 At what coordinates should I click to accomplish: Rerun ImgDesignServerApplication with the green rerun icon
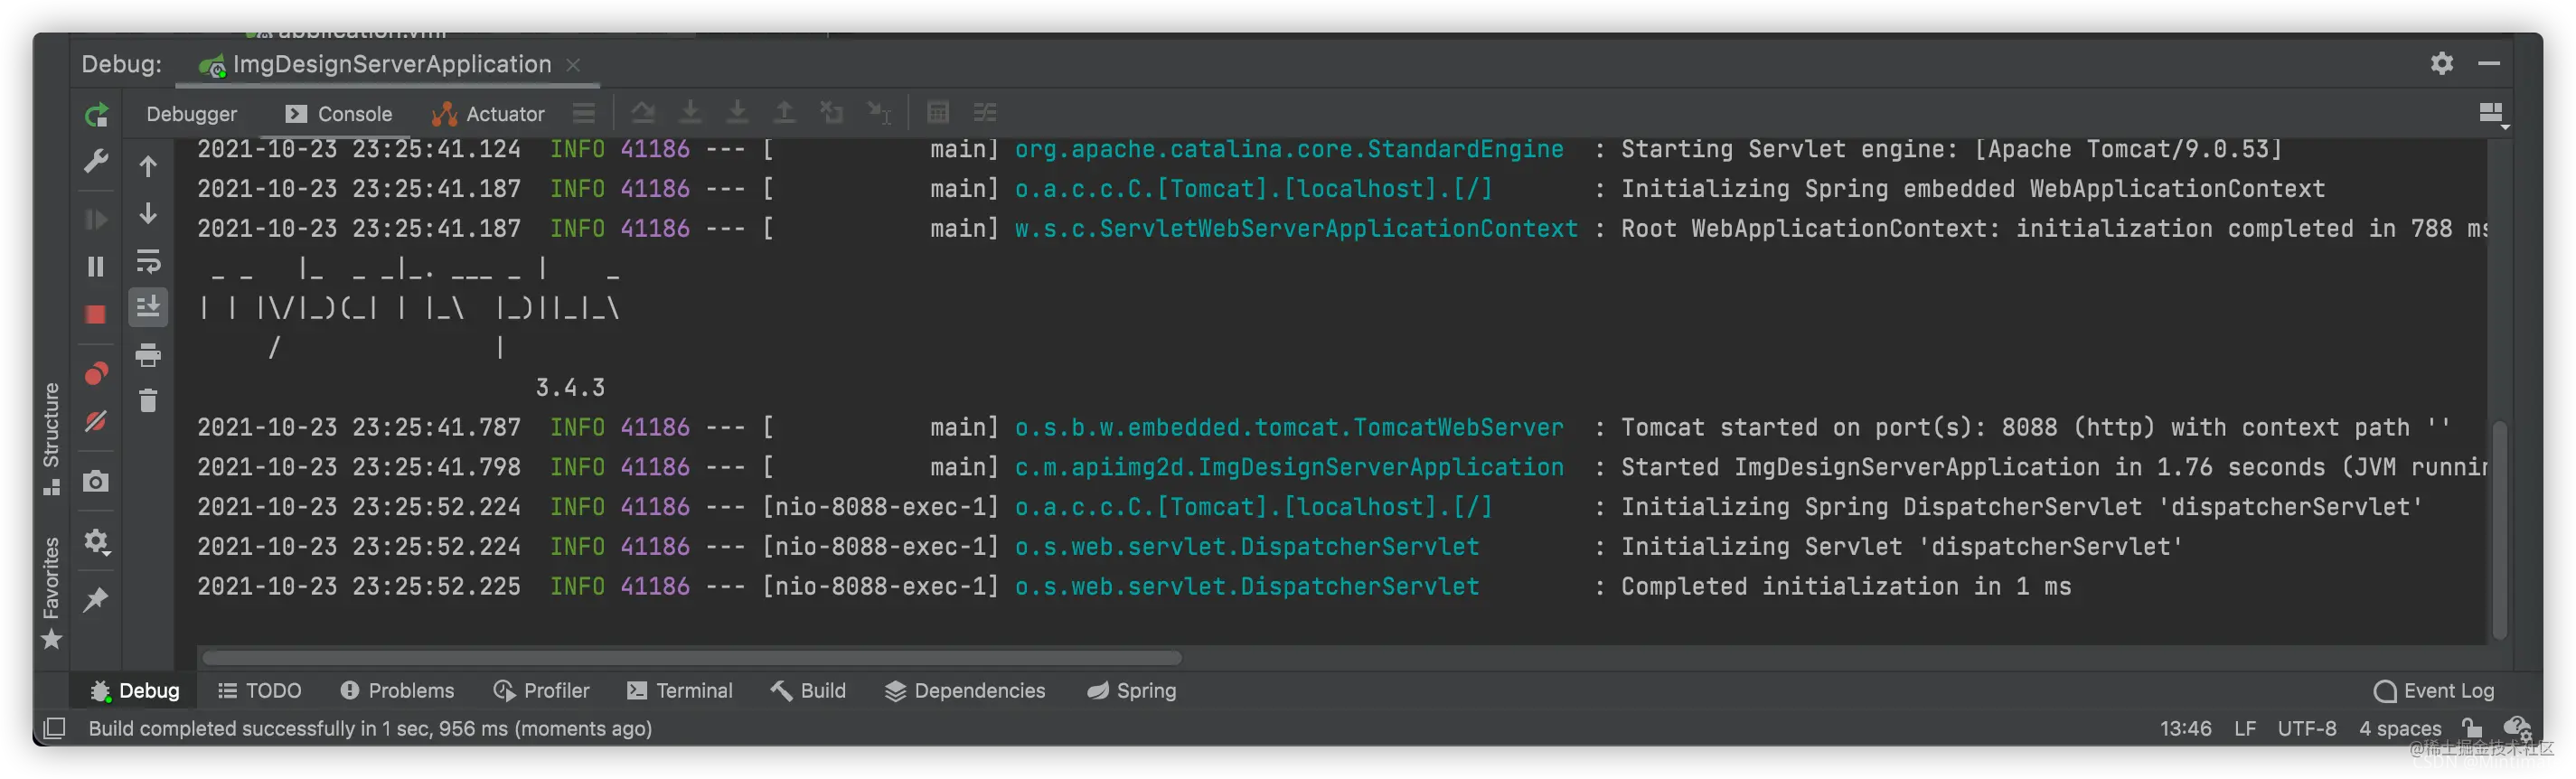coord(96,115)
